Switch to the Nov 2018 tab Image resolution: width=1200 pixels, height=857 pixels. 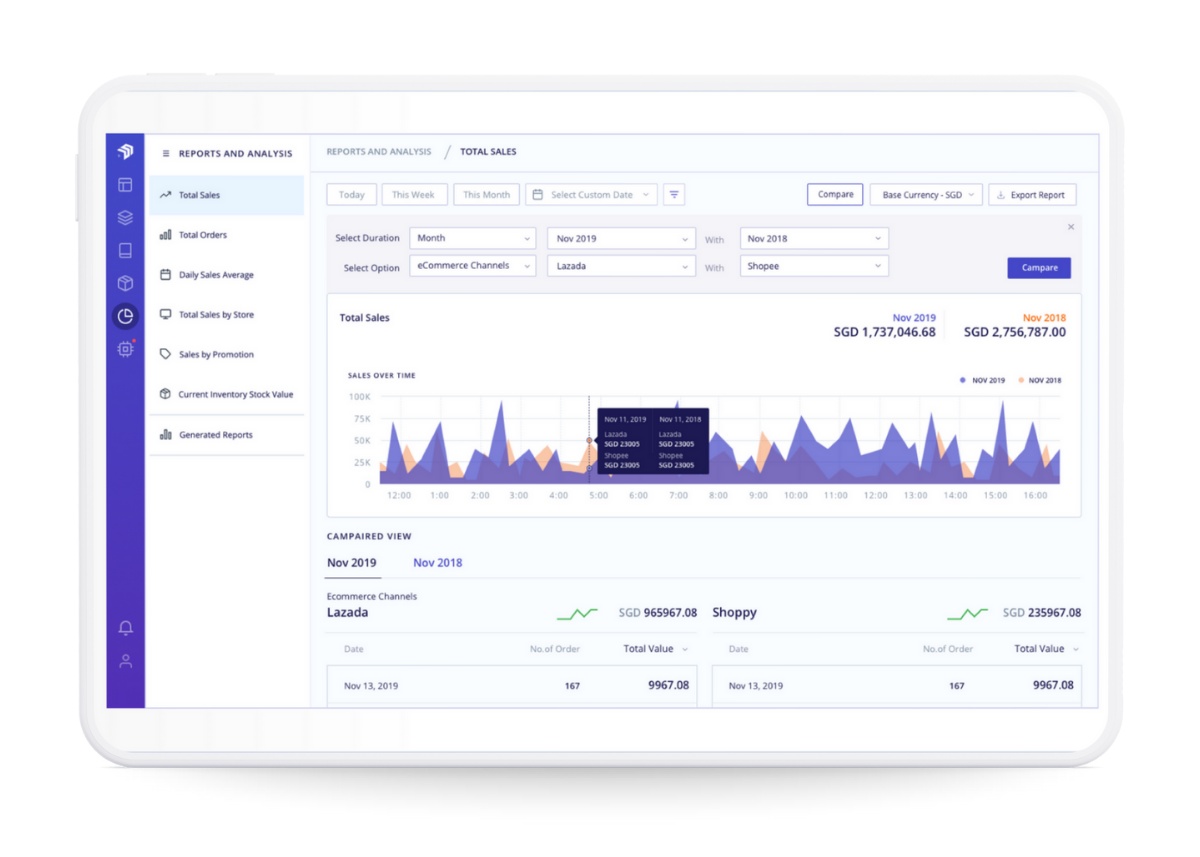pos(437,563)
